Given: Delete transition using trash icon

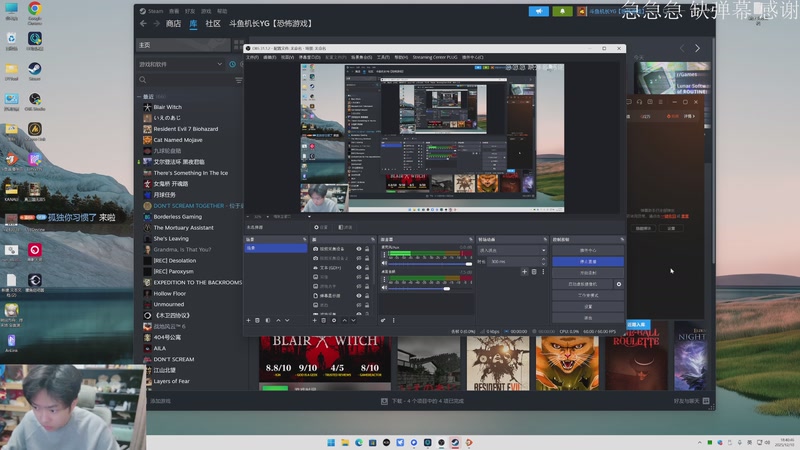Looking at the screenshot, I should tap(533, 271).
